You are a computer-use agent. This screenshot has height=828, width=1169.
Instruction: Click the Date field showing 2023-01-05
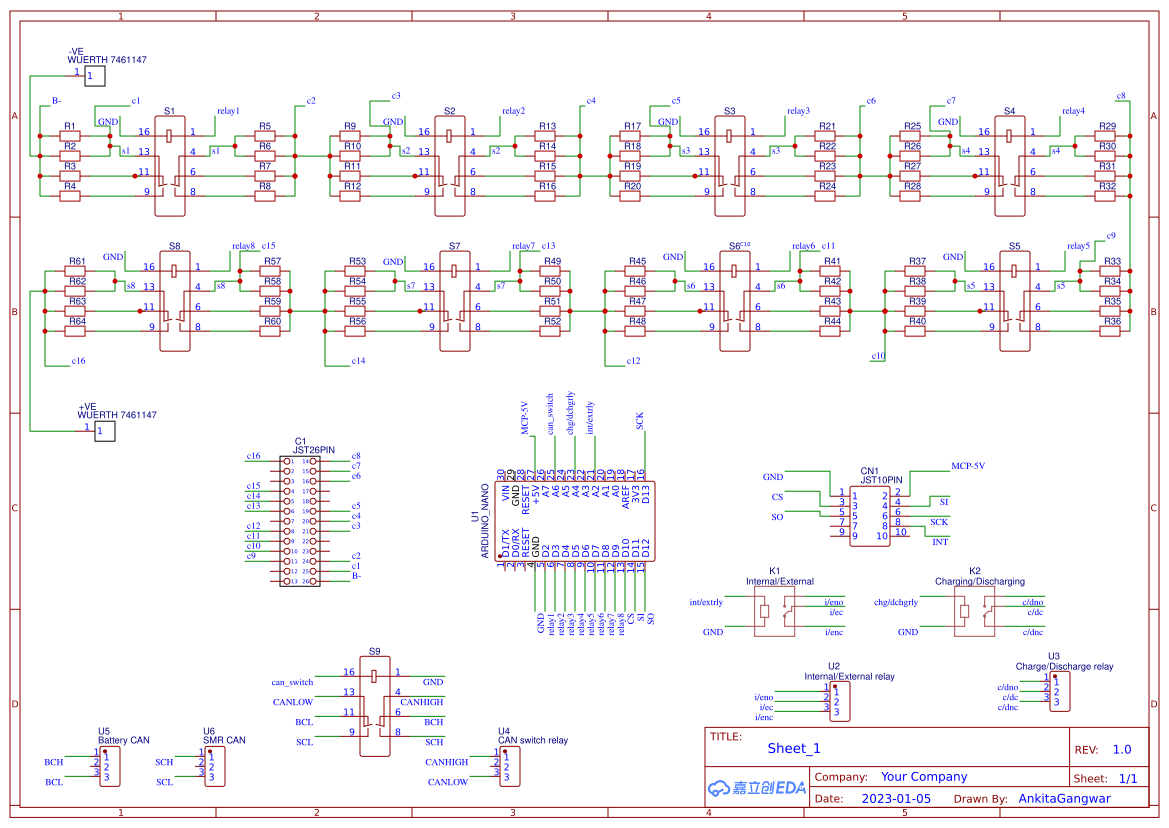pyautogui.click(x=898, y=798)
